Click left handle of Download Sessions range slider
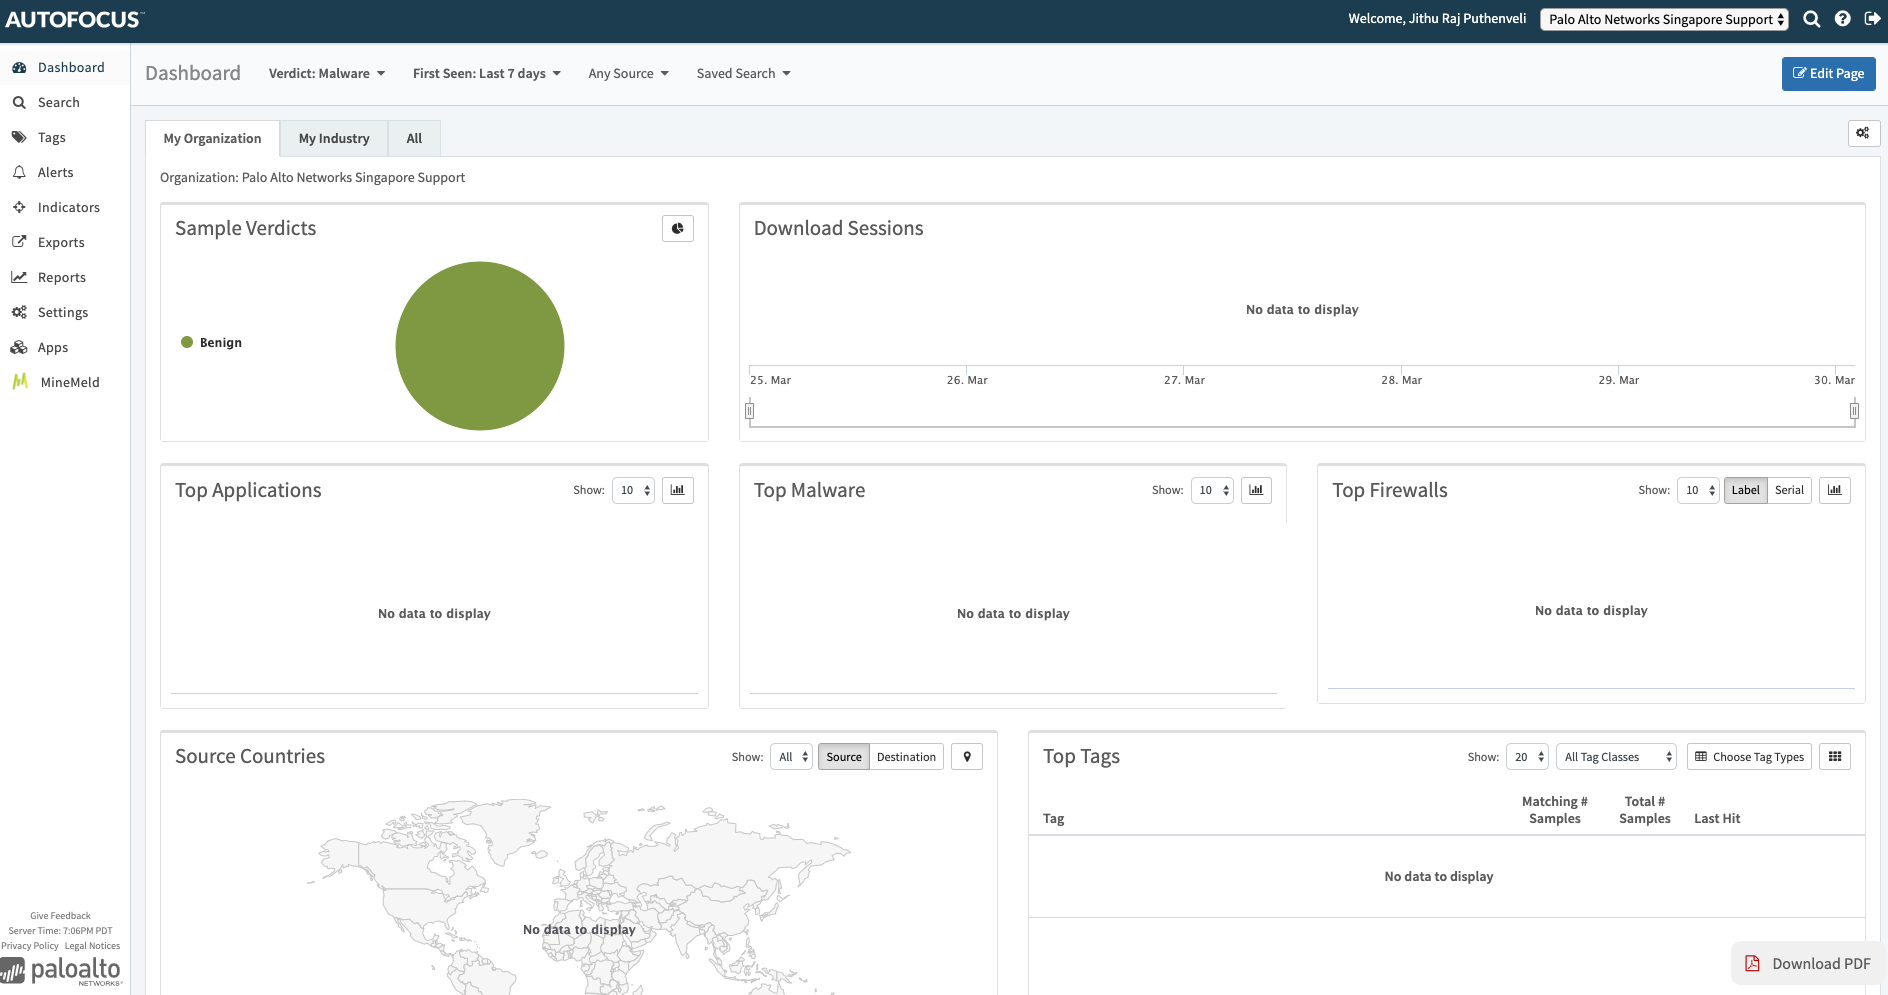Image resolution: width=1888 pixels, height=995 pixels. click(x=749, y=410)
